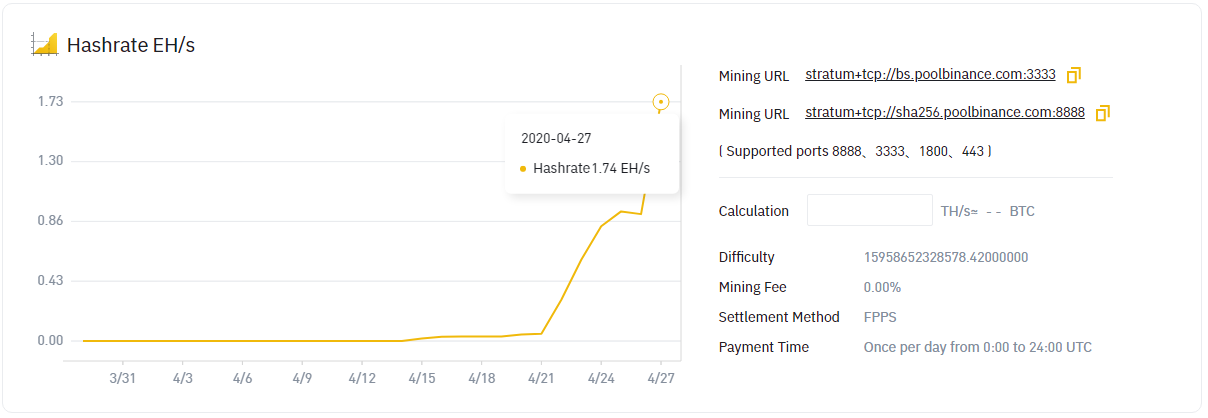Open the stratum+tcp://bs.poolbinance.com:3333 link

click(930, 75)
